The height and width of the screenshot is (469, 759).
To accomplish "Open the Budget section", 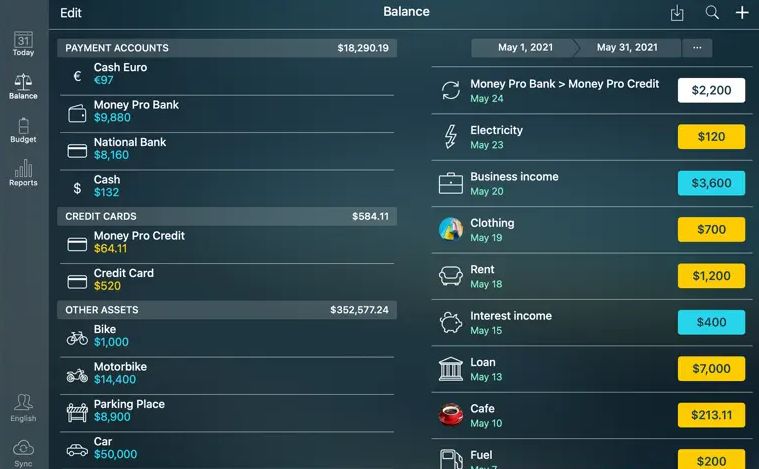I will click(23, 130).
